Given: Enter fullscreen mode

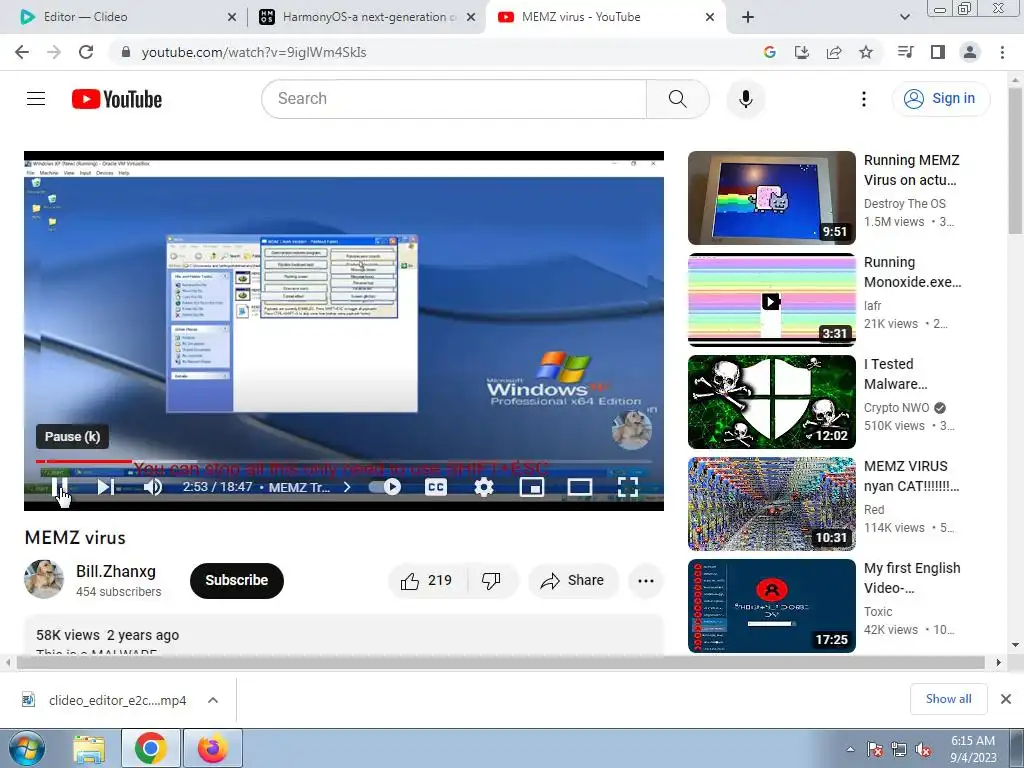Looking at the screenshot, I should [628, 487].
